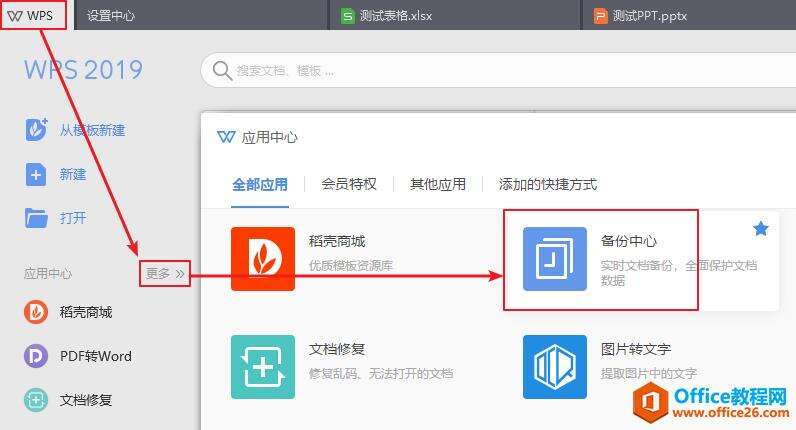This screenshot has width=796, height=430.
Task: Open 图片转文字 title in app panel
Action: pos(636,349)
